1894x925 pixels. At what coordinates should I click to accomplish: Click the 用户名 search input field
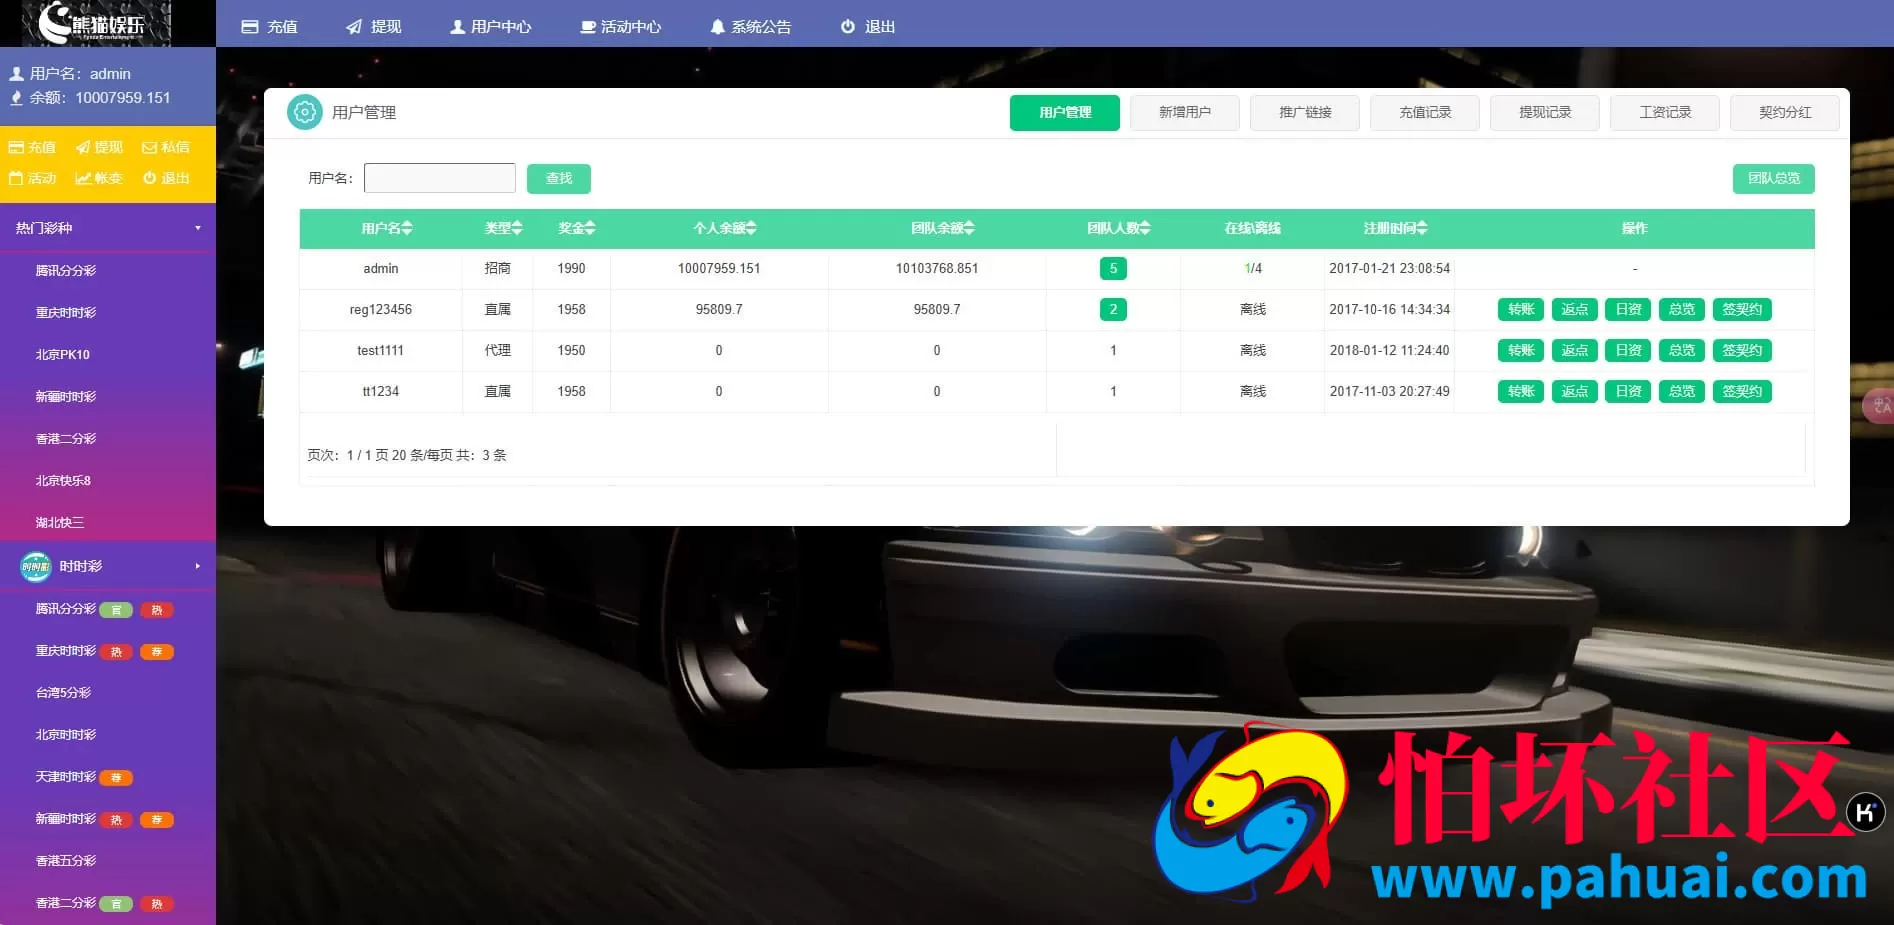point(439,178)
